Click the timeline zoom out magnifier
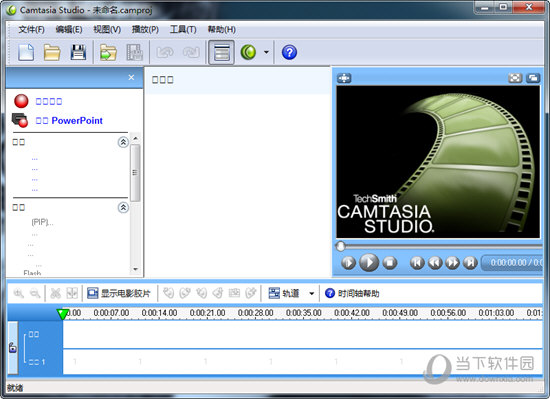The image size is (550, 399). (x=35, y=293)
